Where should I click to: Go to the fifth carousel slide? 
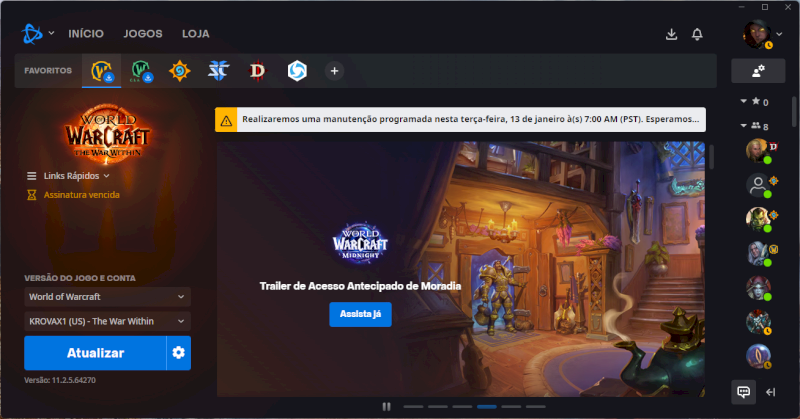point(511,407)
